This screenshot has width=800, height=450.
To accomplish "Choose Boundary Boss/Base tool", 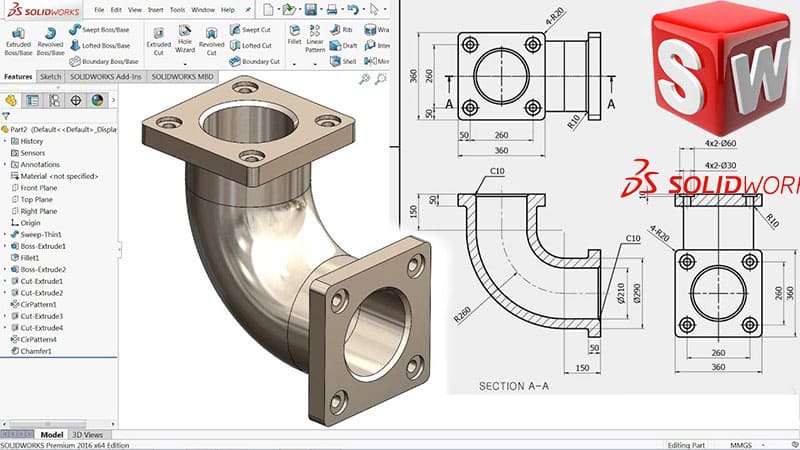I will (x=104, y=61).
